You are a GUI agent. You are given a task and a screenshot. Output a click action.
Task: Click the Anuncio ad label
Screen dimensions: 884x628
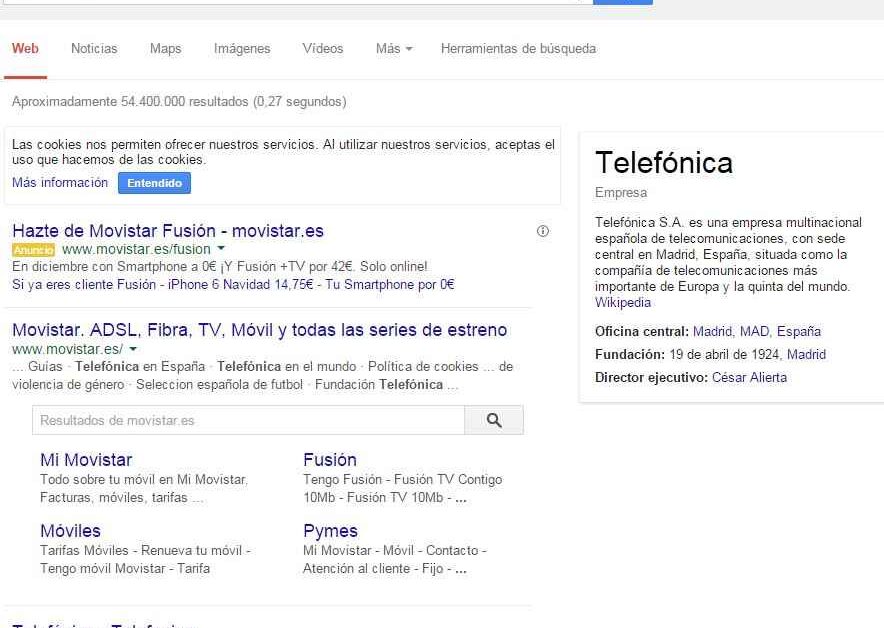(34, 249)
